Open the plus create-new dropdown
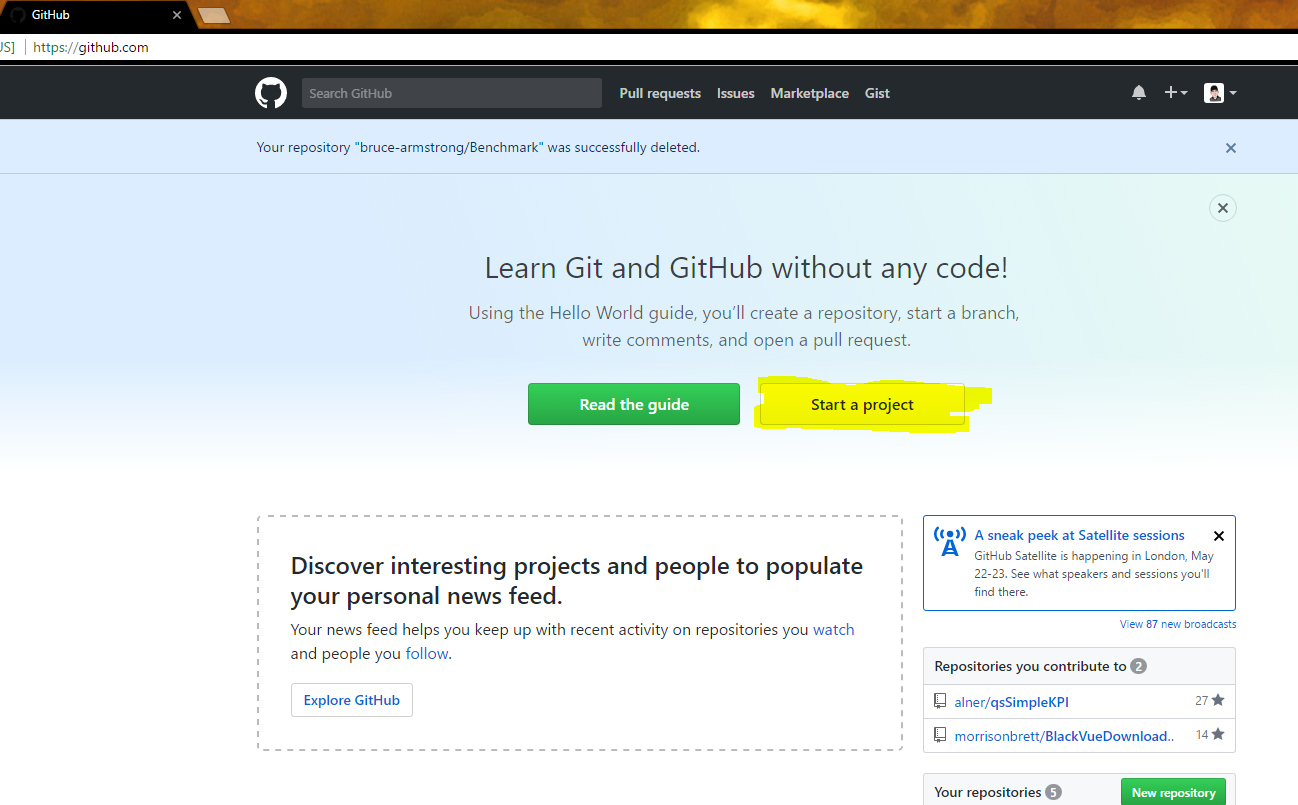The width and height of the screenshot is (1298, 805). pyautogui.click(x=1176, y=93)
